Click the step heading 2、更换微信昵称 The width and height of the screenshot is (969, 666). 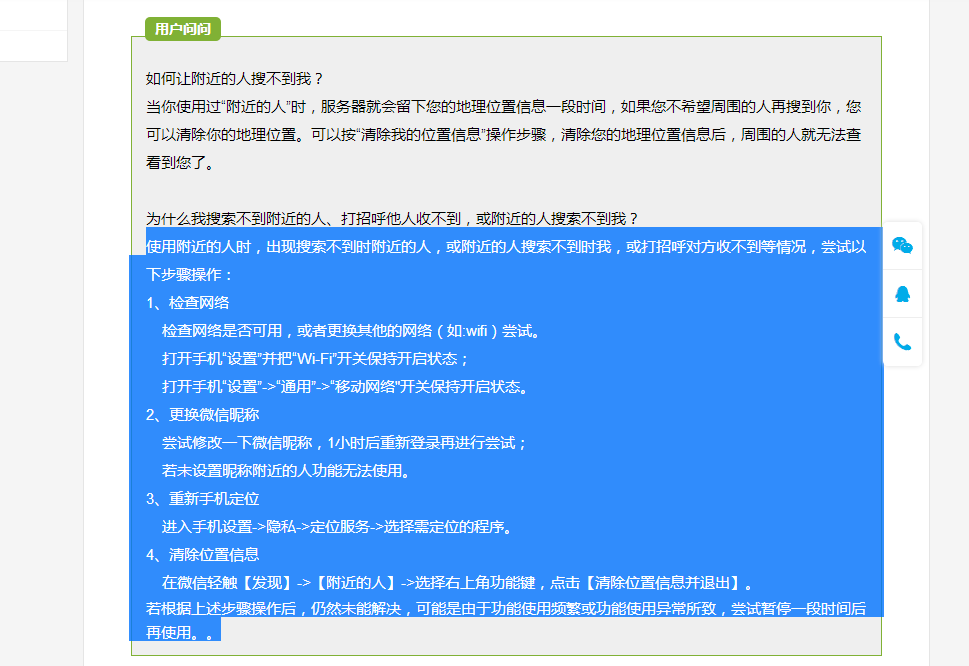(x=203, y=415)
